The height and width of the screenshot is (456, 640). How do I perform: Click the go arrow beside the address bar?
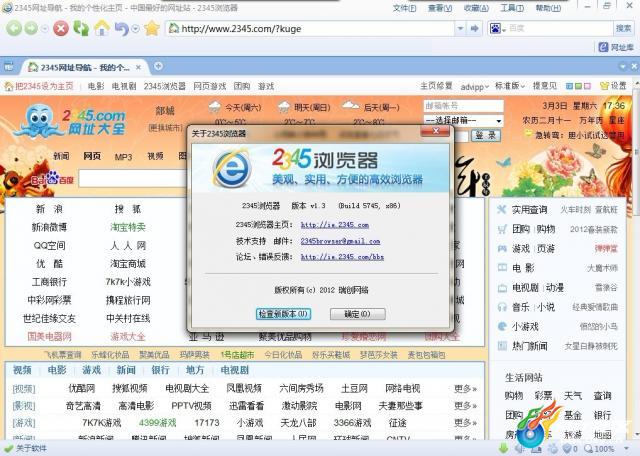(474, 28)
